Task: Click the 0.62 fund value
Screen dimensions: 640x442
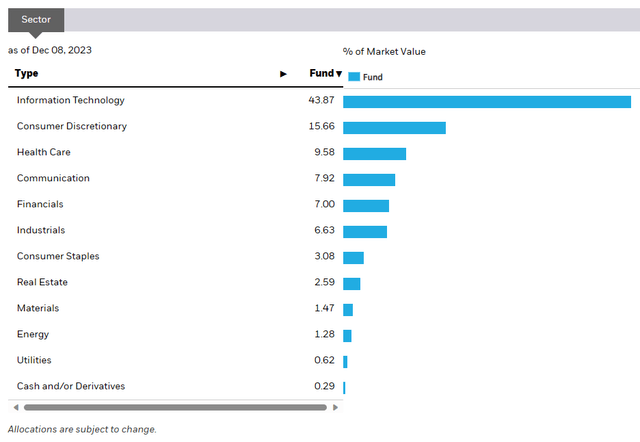Action: click(324, 360)
